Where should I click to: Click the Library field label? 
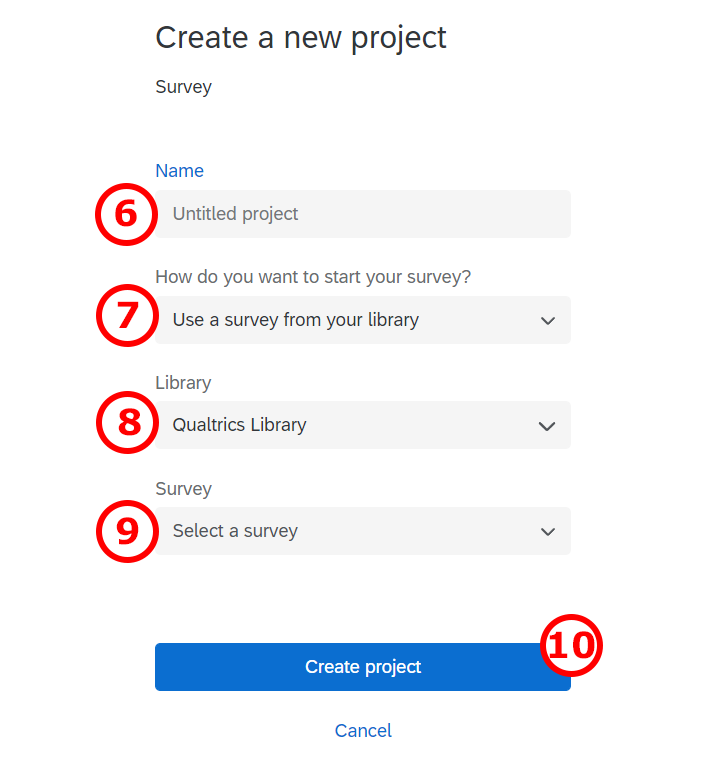pos(183,383)
